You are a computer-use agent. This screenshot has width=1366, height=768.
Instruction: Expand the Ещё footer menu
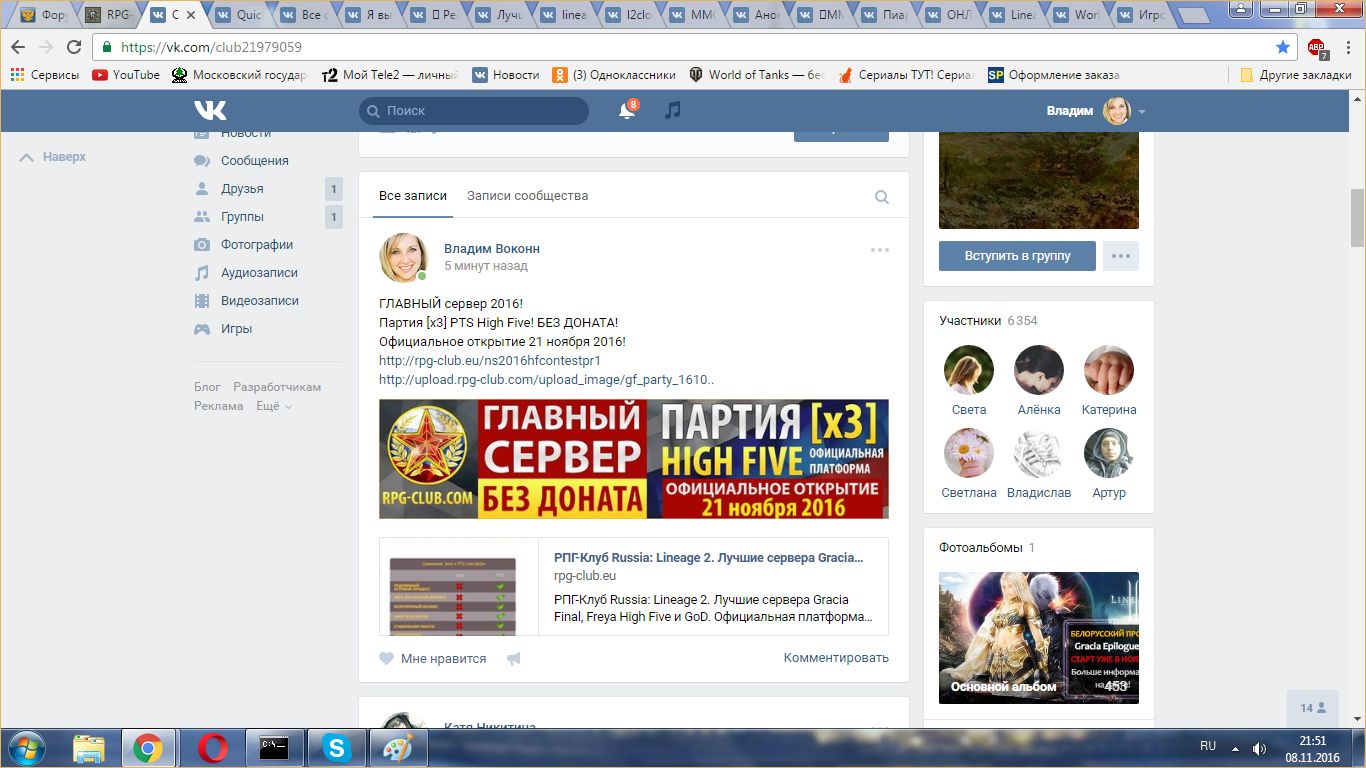click(x=273, y=406)
